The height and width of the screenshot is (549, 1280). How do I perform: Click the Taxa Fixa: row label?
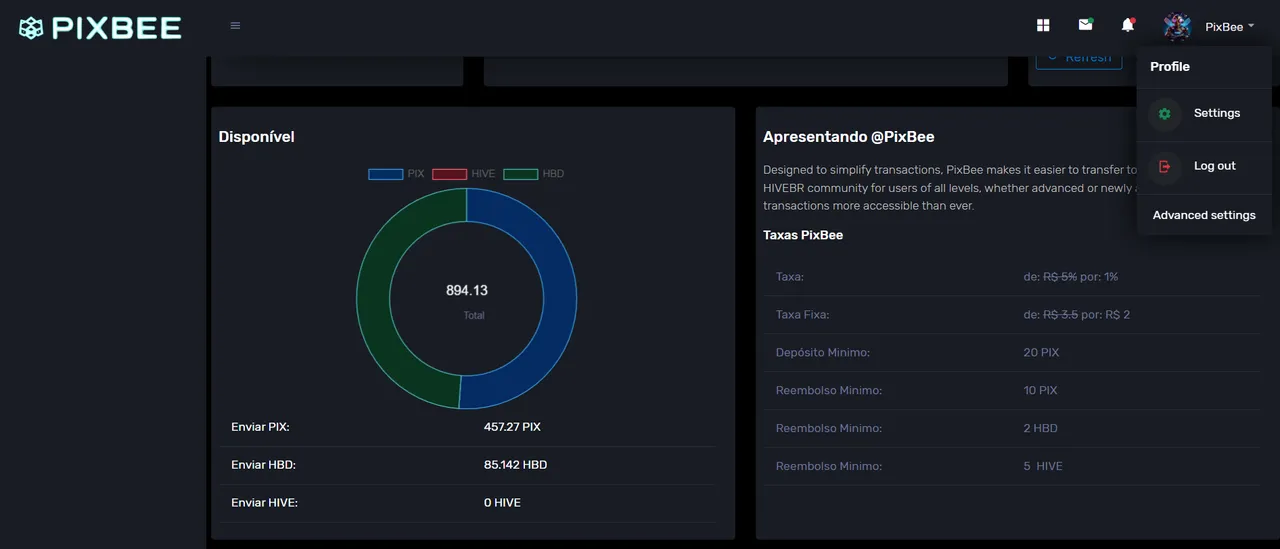(x=803, y=315)
